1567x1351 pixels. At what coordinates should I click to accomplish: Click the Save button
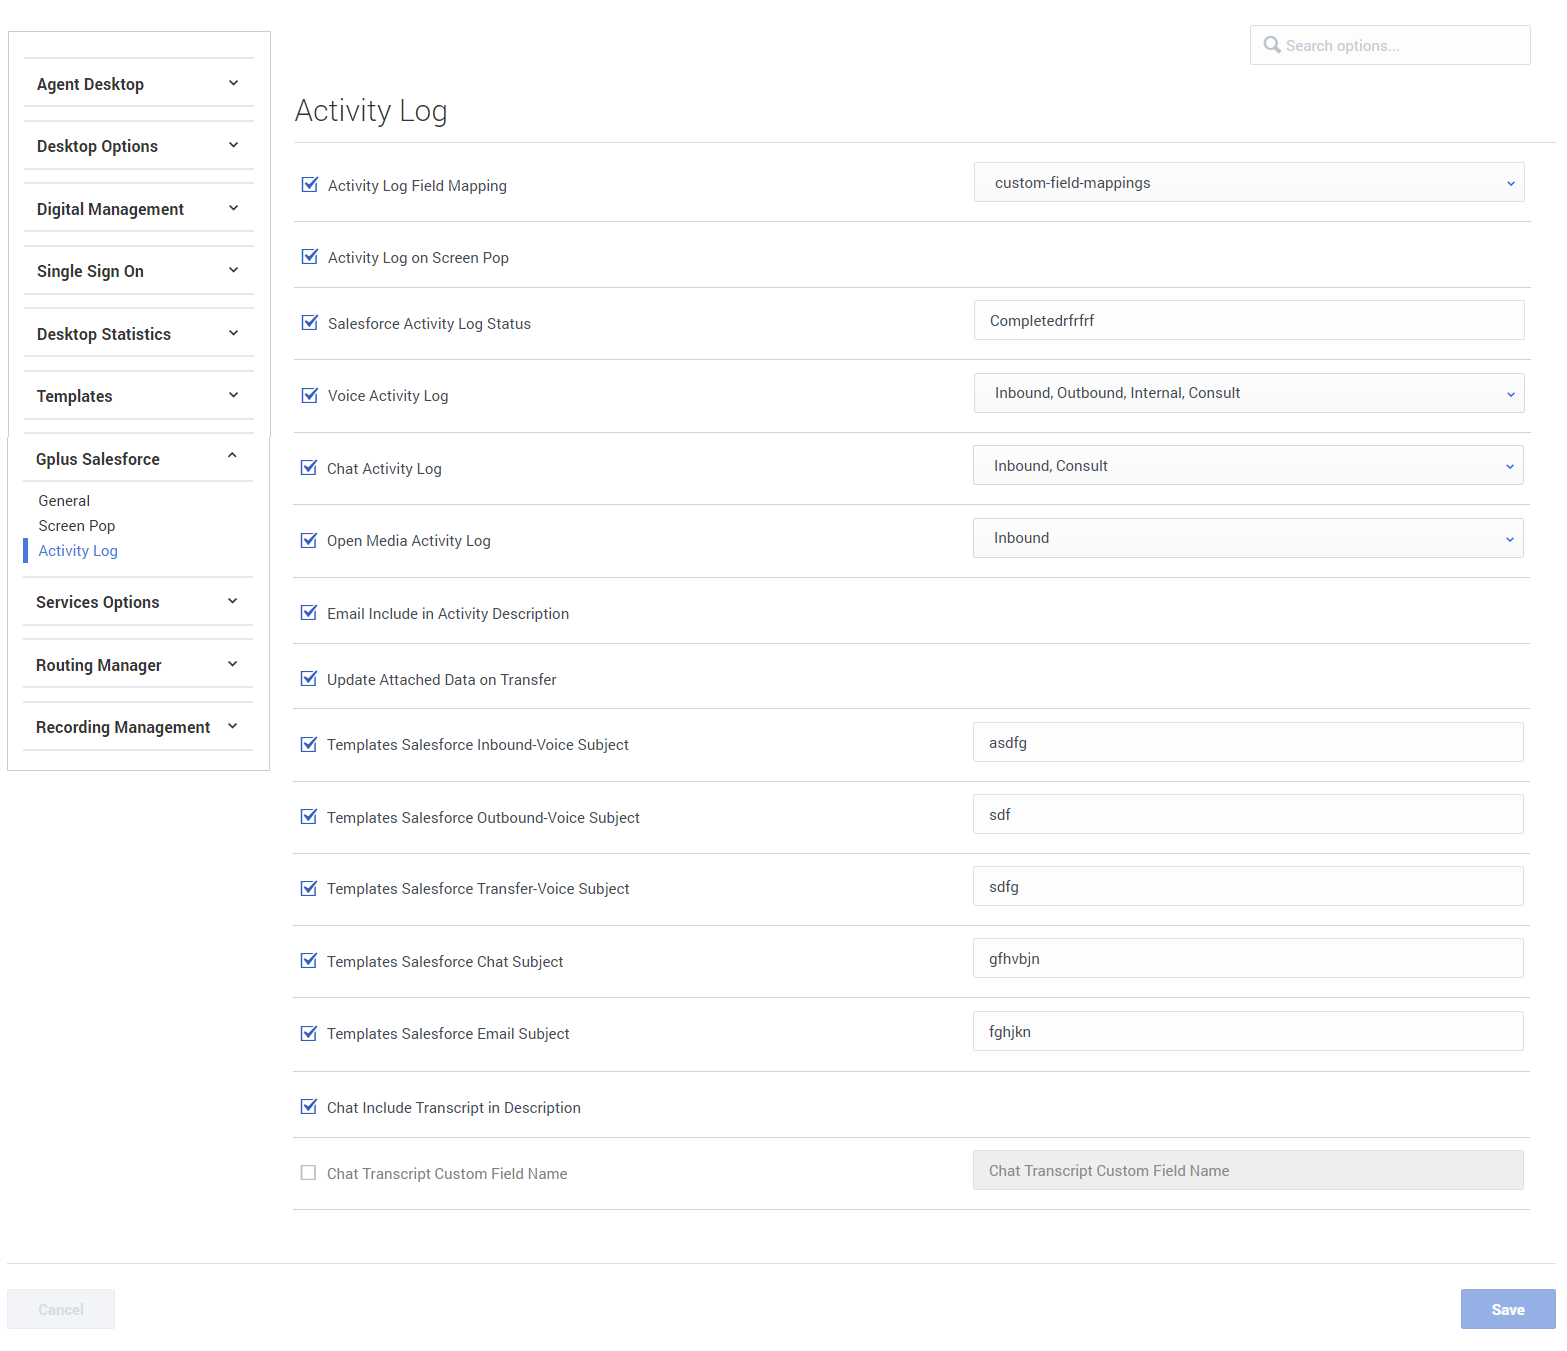pyautogui.click(x=1507, y=1309)
